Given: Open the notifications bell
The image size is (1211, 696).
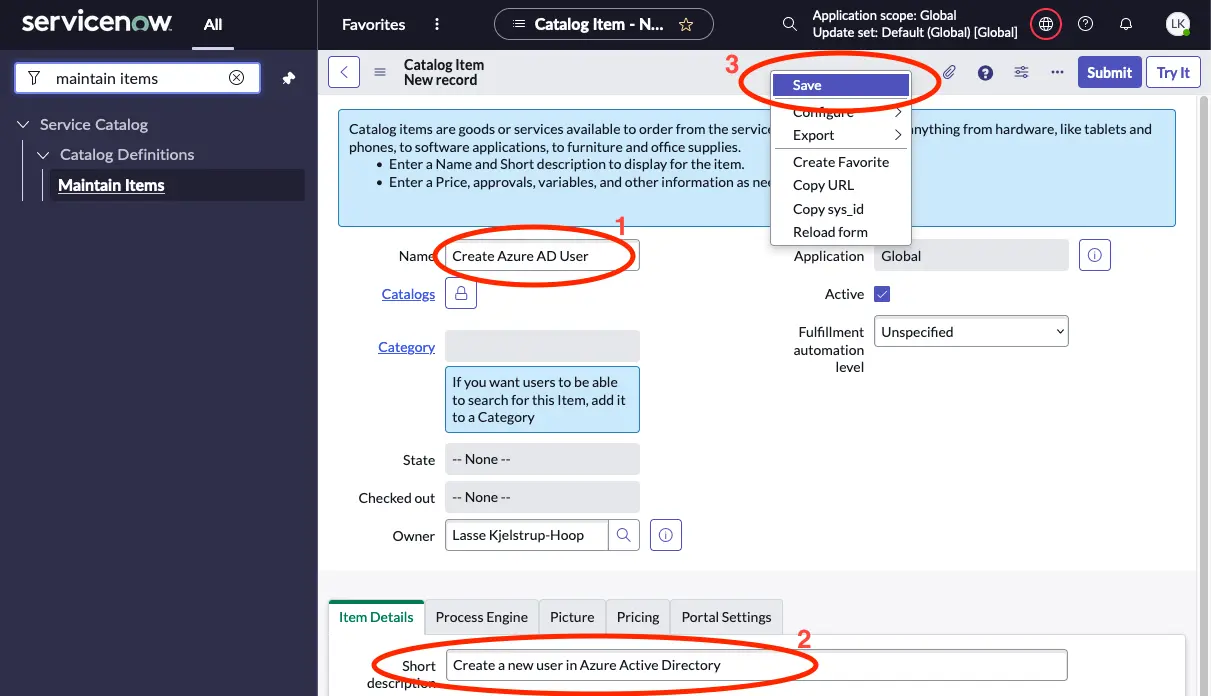Looking at the screenshot, I should coord(1126,23).
